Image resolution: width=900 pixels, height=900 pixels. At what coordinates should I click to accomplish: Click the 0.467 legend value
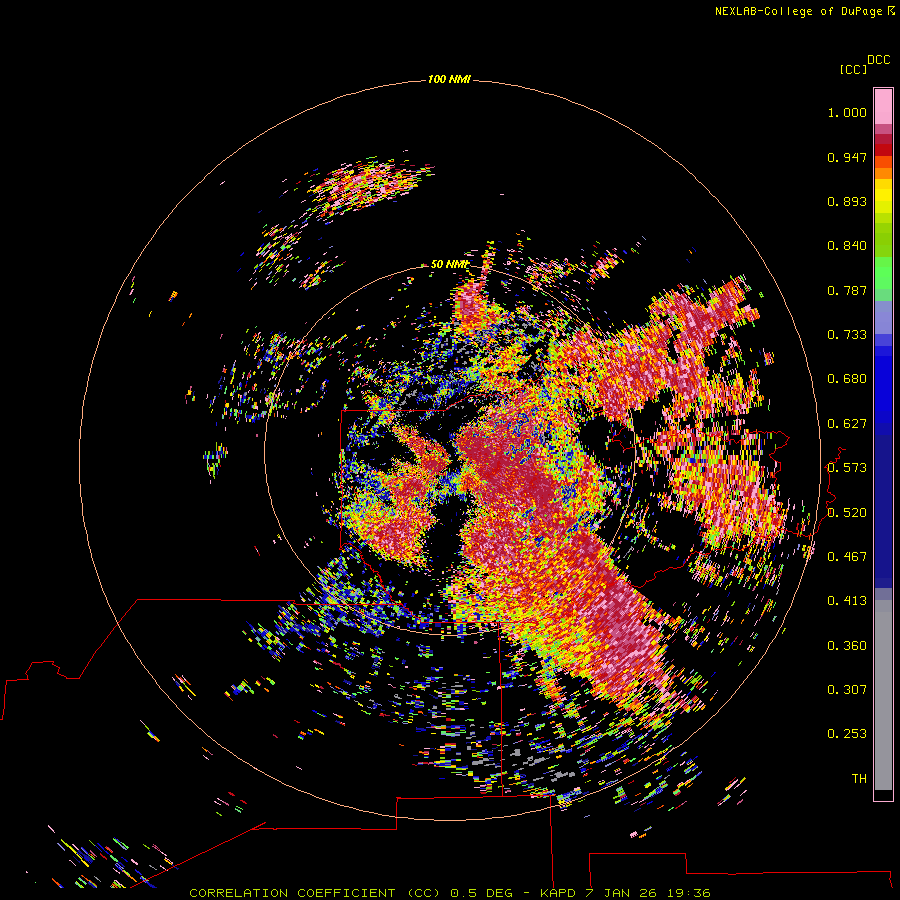point(847,556)
